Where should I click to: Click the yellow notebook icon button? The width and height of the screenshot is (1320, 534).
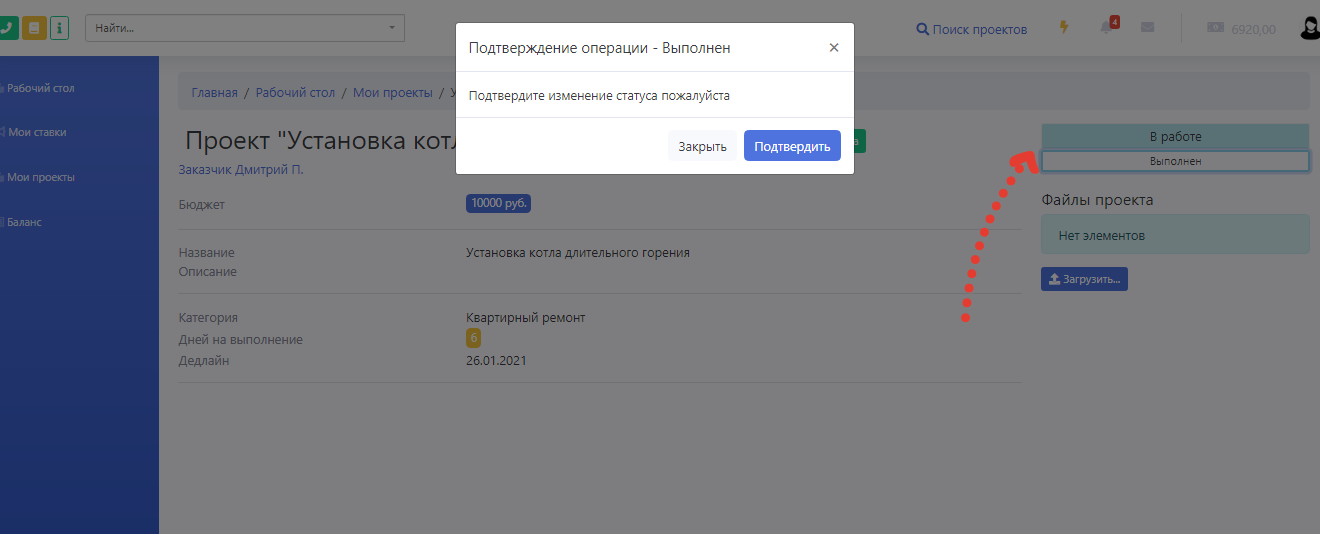pos(34,28)
